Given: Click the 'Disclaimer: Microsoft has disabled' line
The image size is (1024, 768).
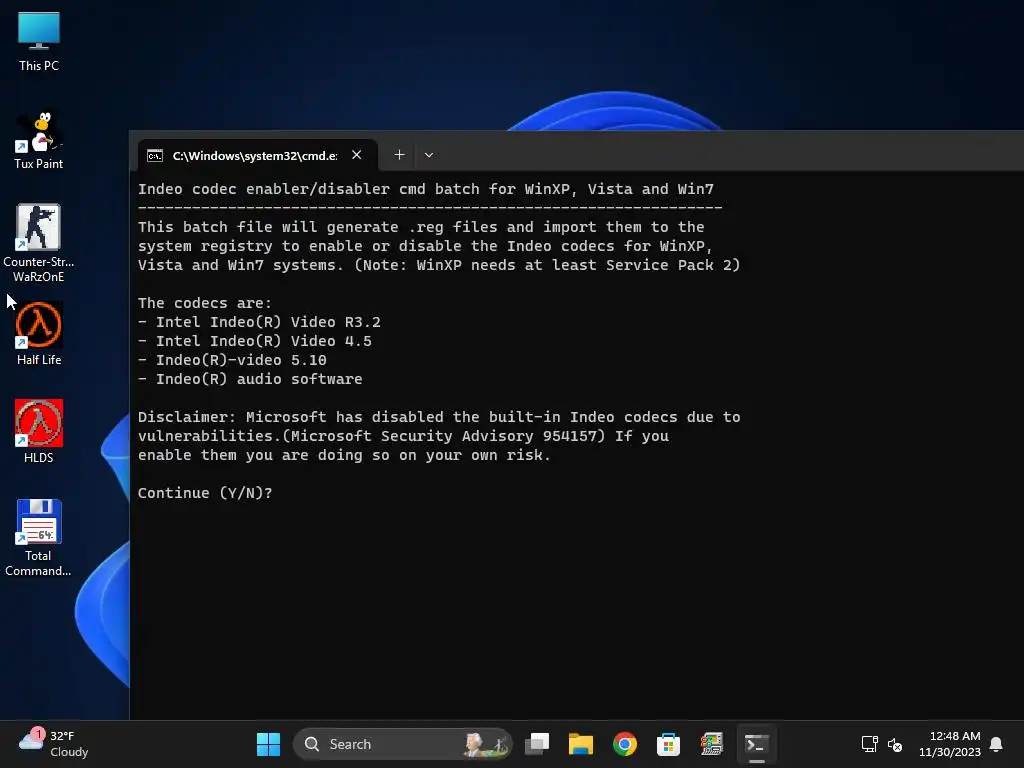Looking at the screenshot, I should point(439,417).
